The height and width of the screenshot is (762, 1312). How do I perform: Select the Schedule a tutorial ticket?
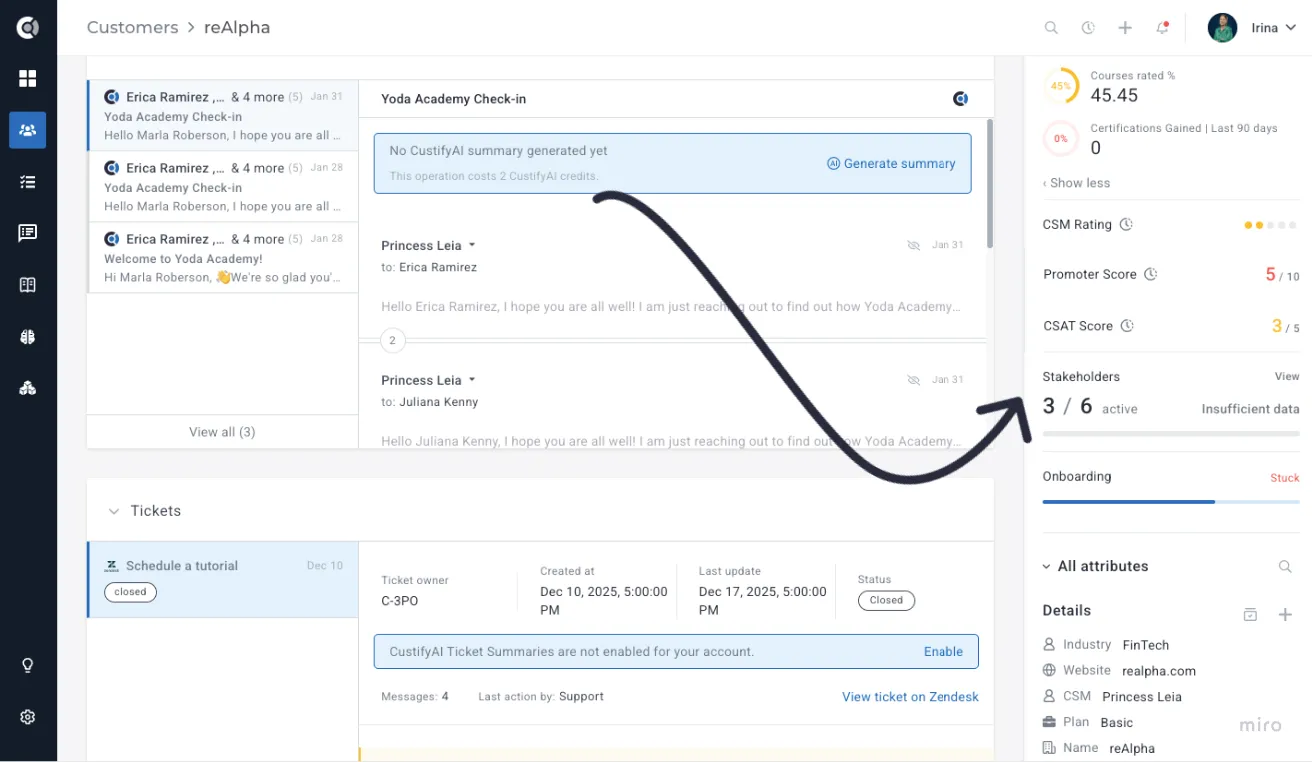[x=222, y=580]
